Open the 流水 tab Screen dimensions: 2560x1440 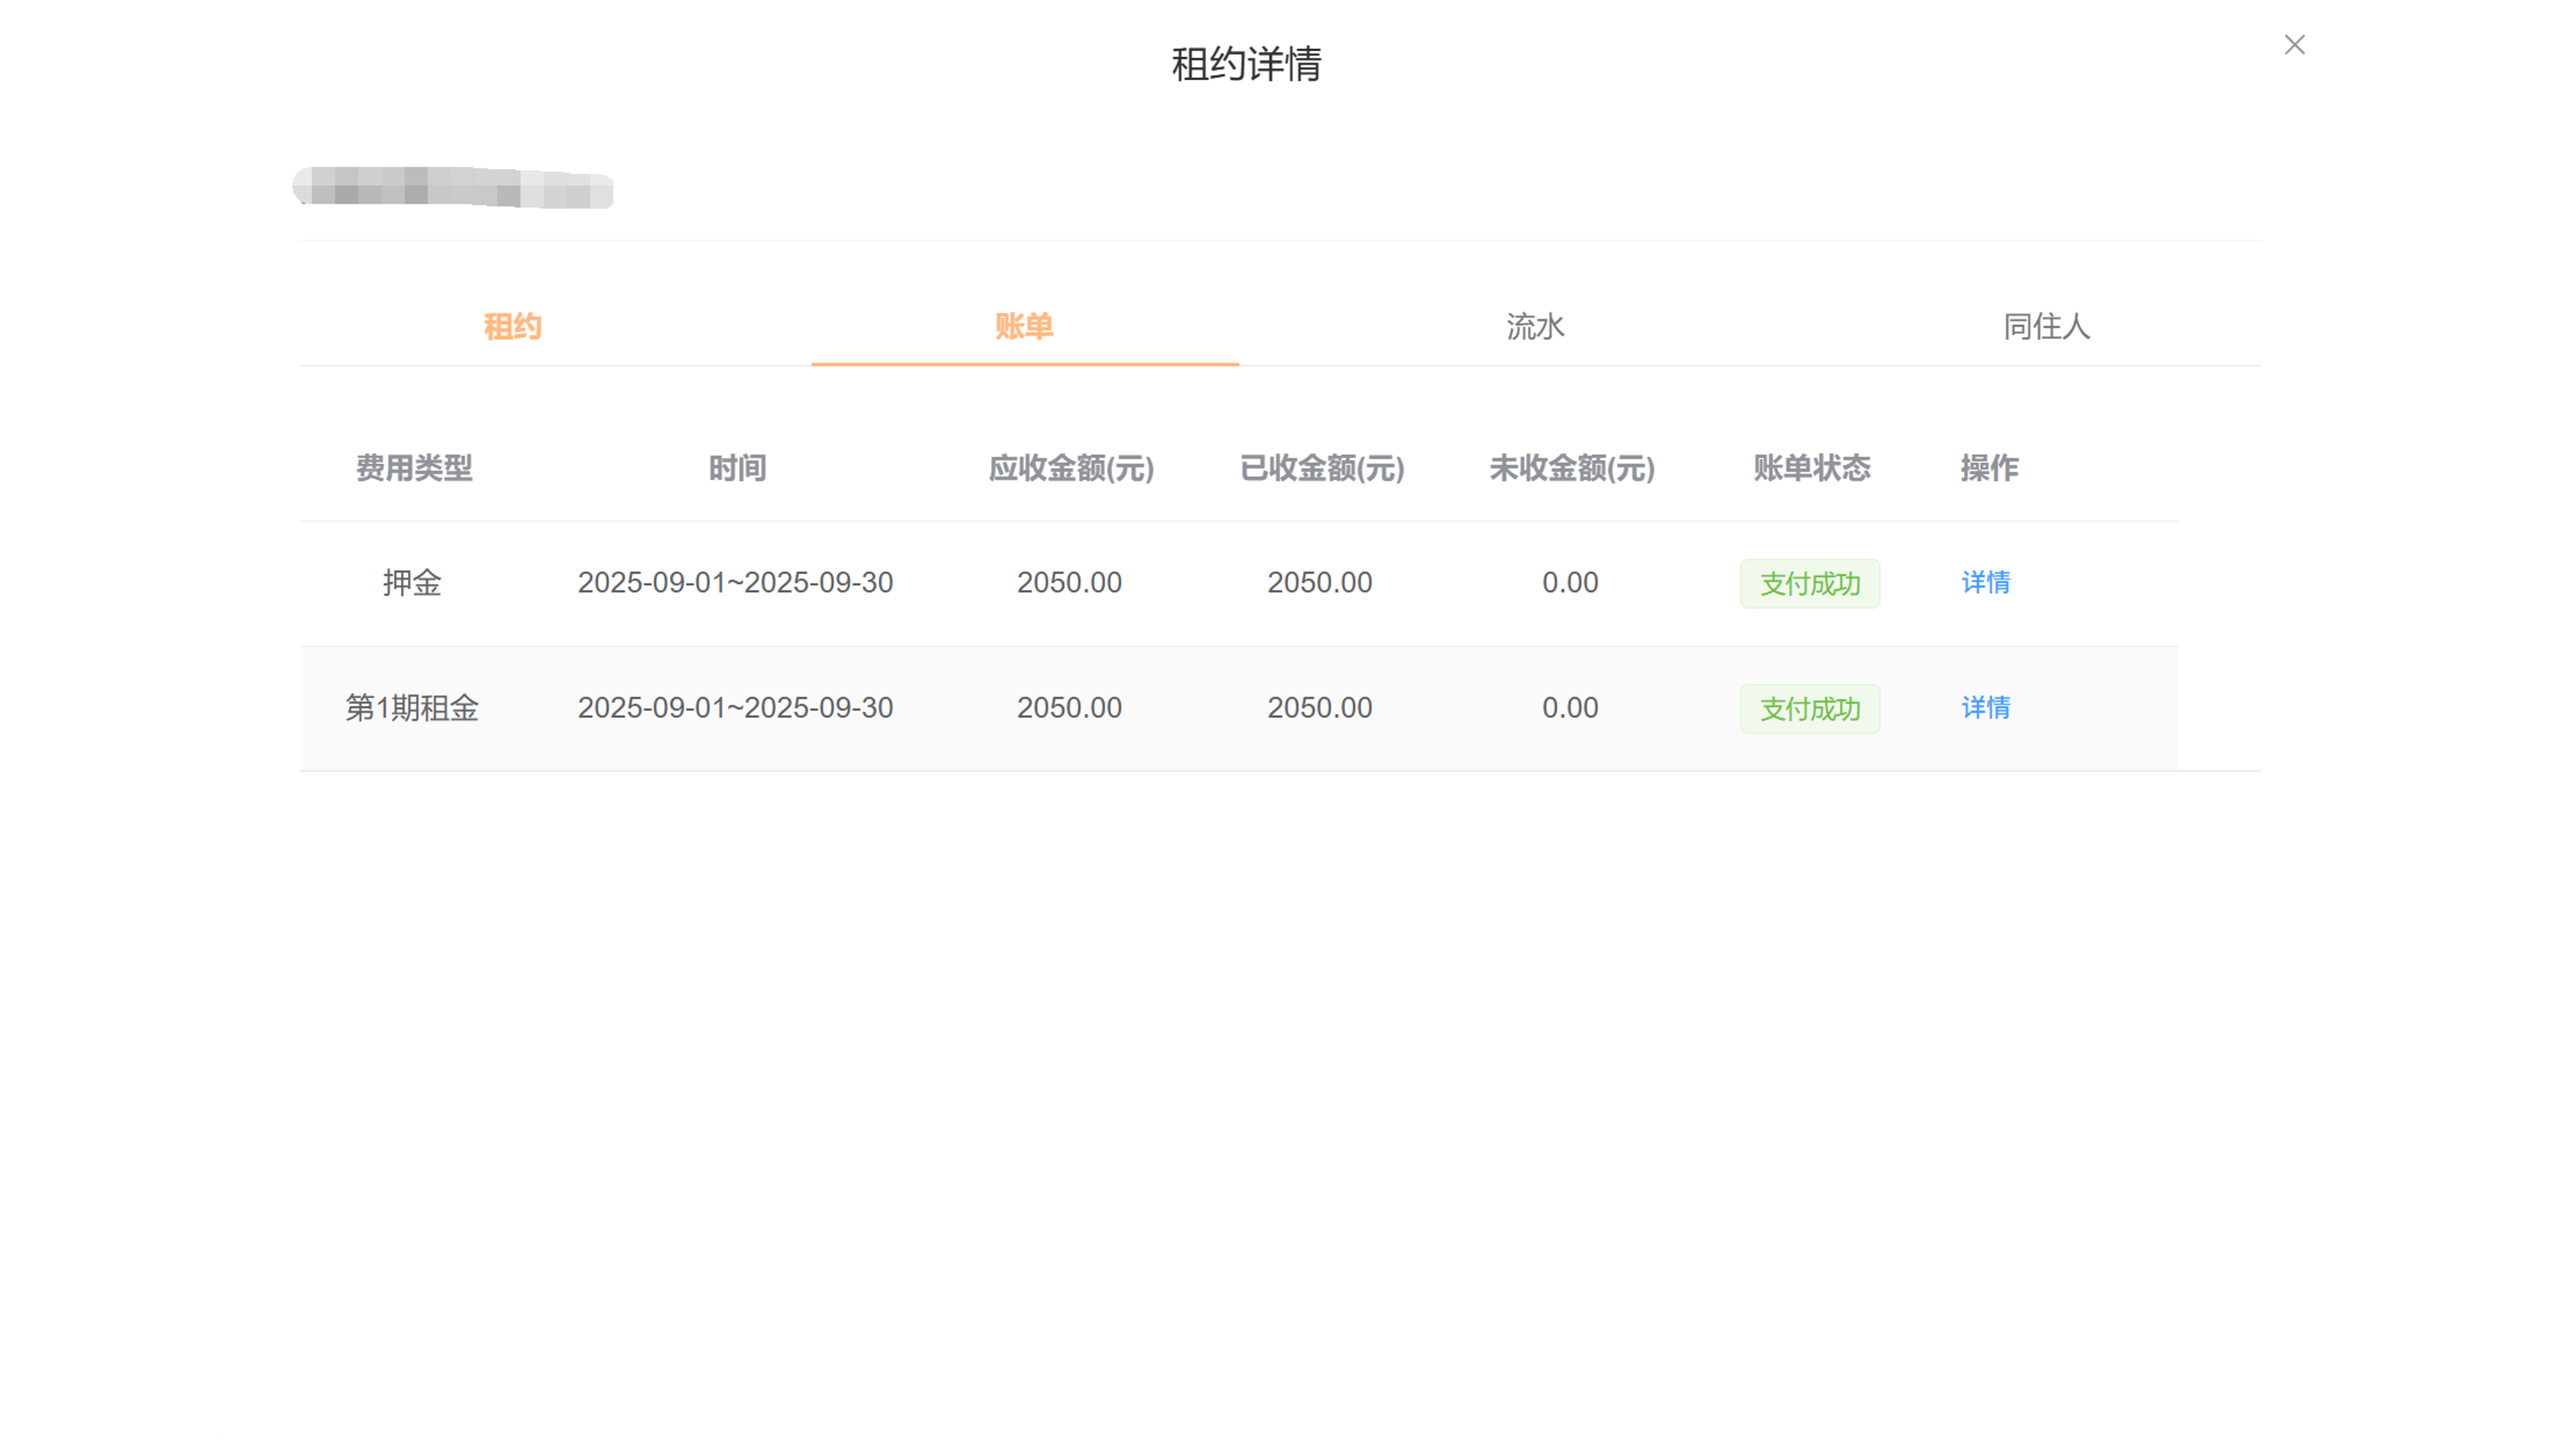1535,326
